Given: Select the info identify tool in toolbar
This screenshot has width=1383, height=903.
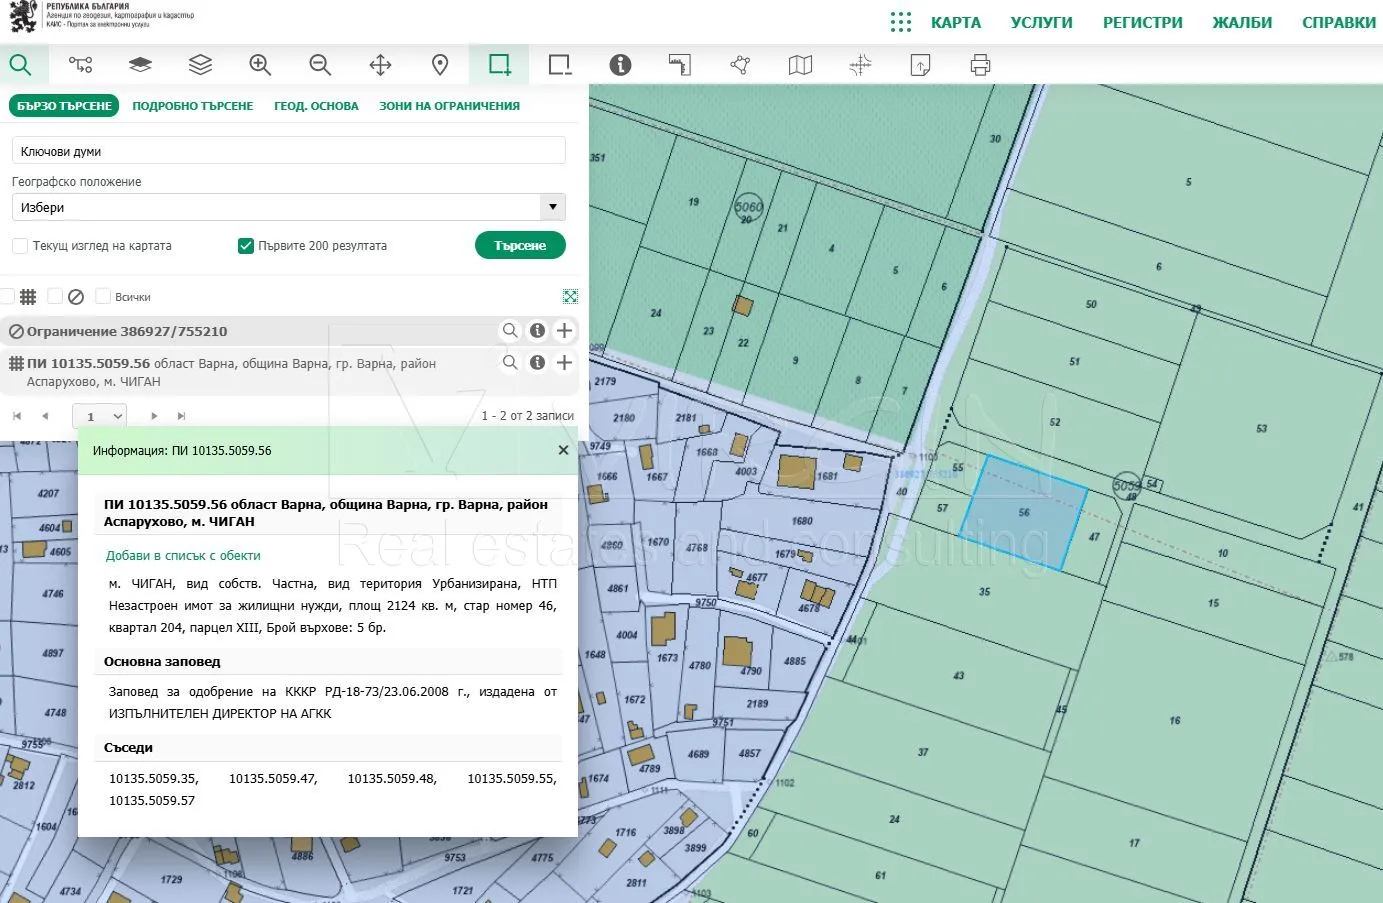Looking at the screenshot, I should pyautogui.click(x=620, y=65).
